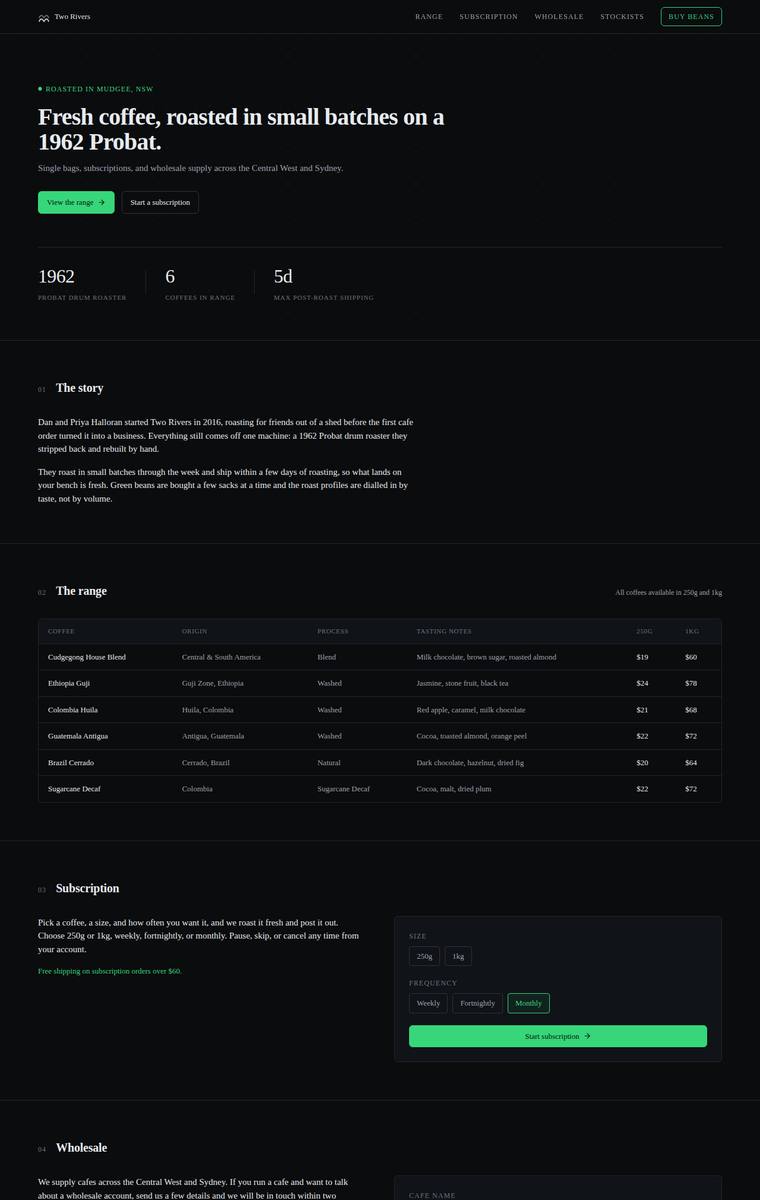760x1200 pixels.
Task: Click the Two Rivers wave logo icon
Action: (x=44, y=17)
